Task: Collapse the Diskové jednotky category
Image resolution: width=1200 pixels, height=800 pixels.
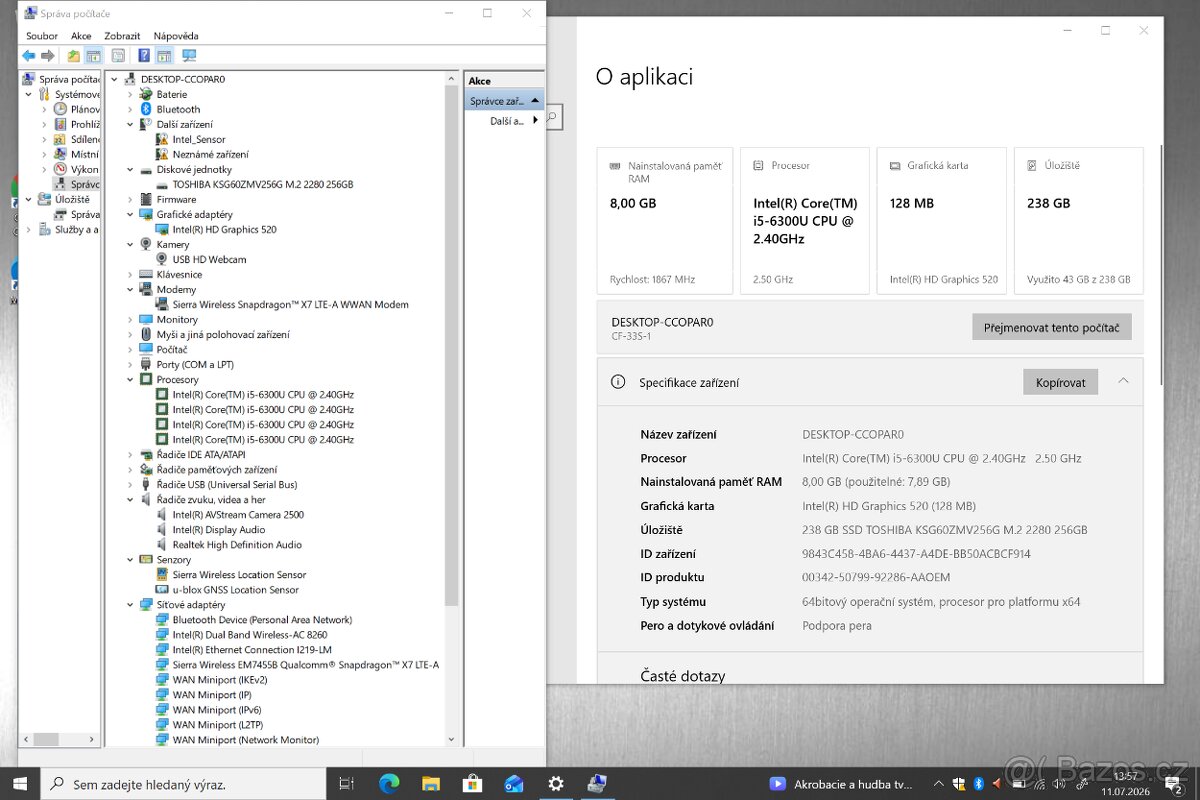Action: pyautogui.click(x=130, y=169)
